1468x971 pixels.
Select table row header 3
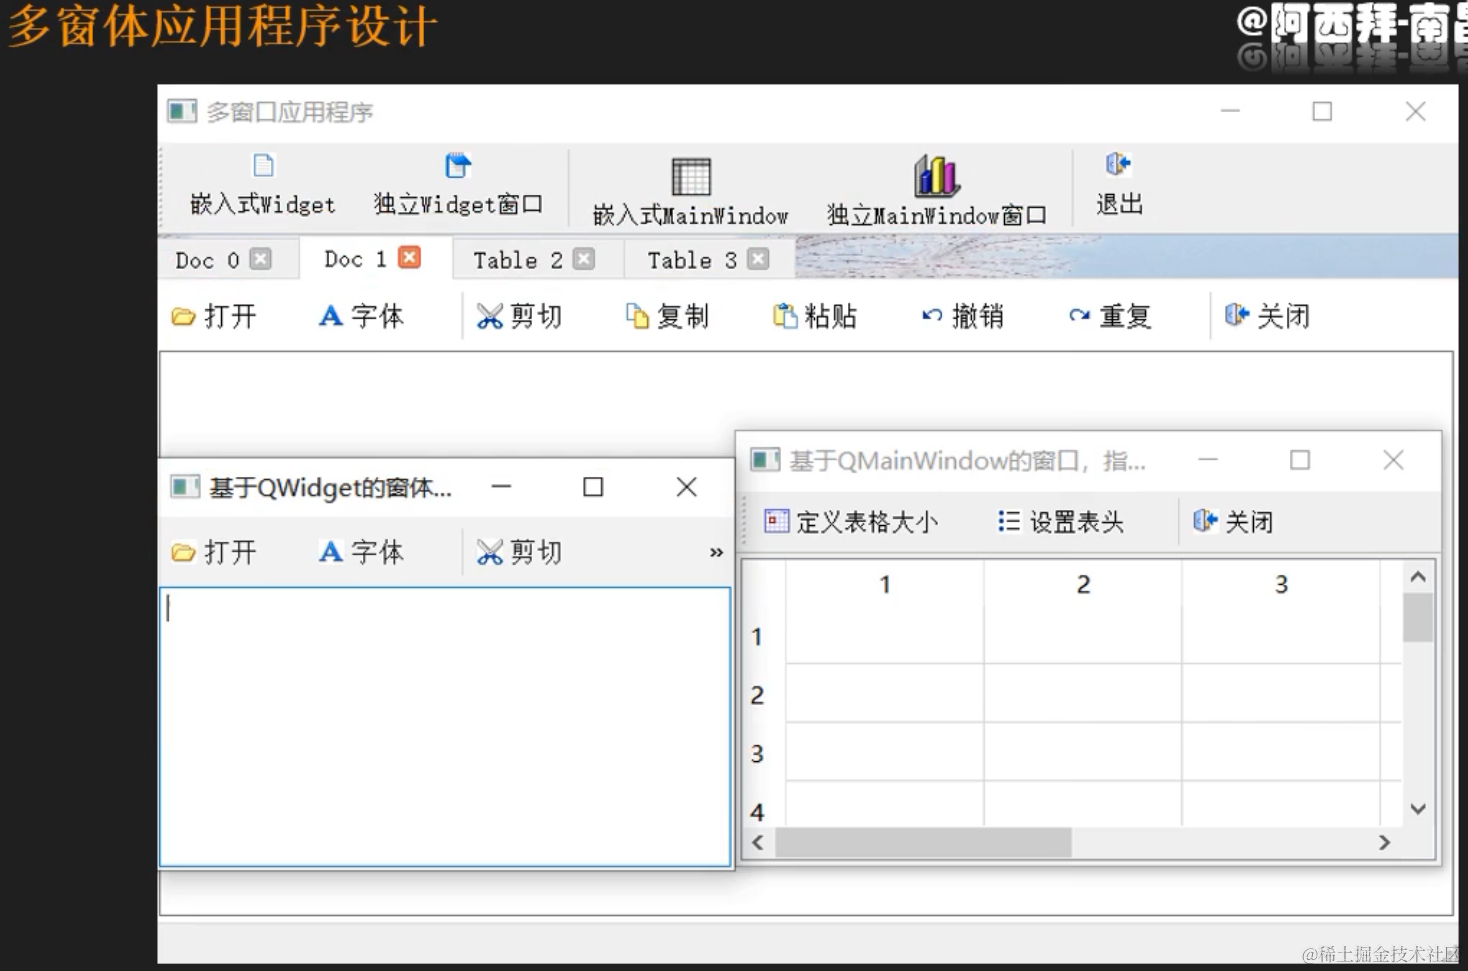(763, 753)
